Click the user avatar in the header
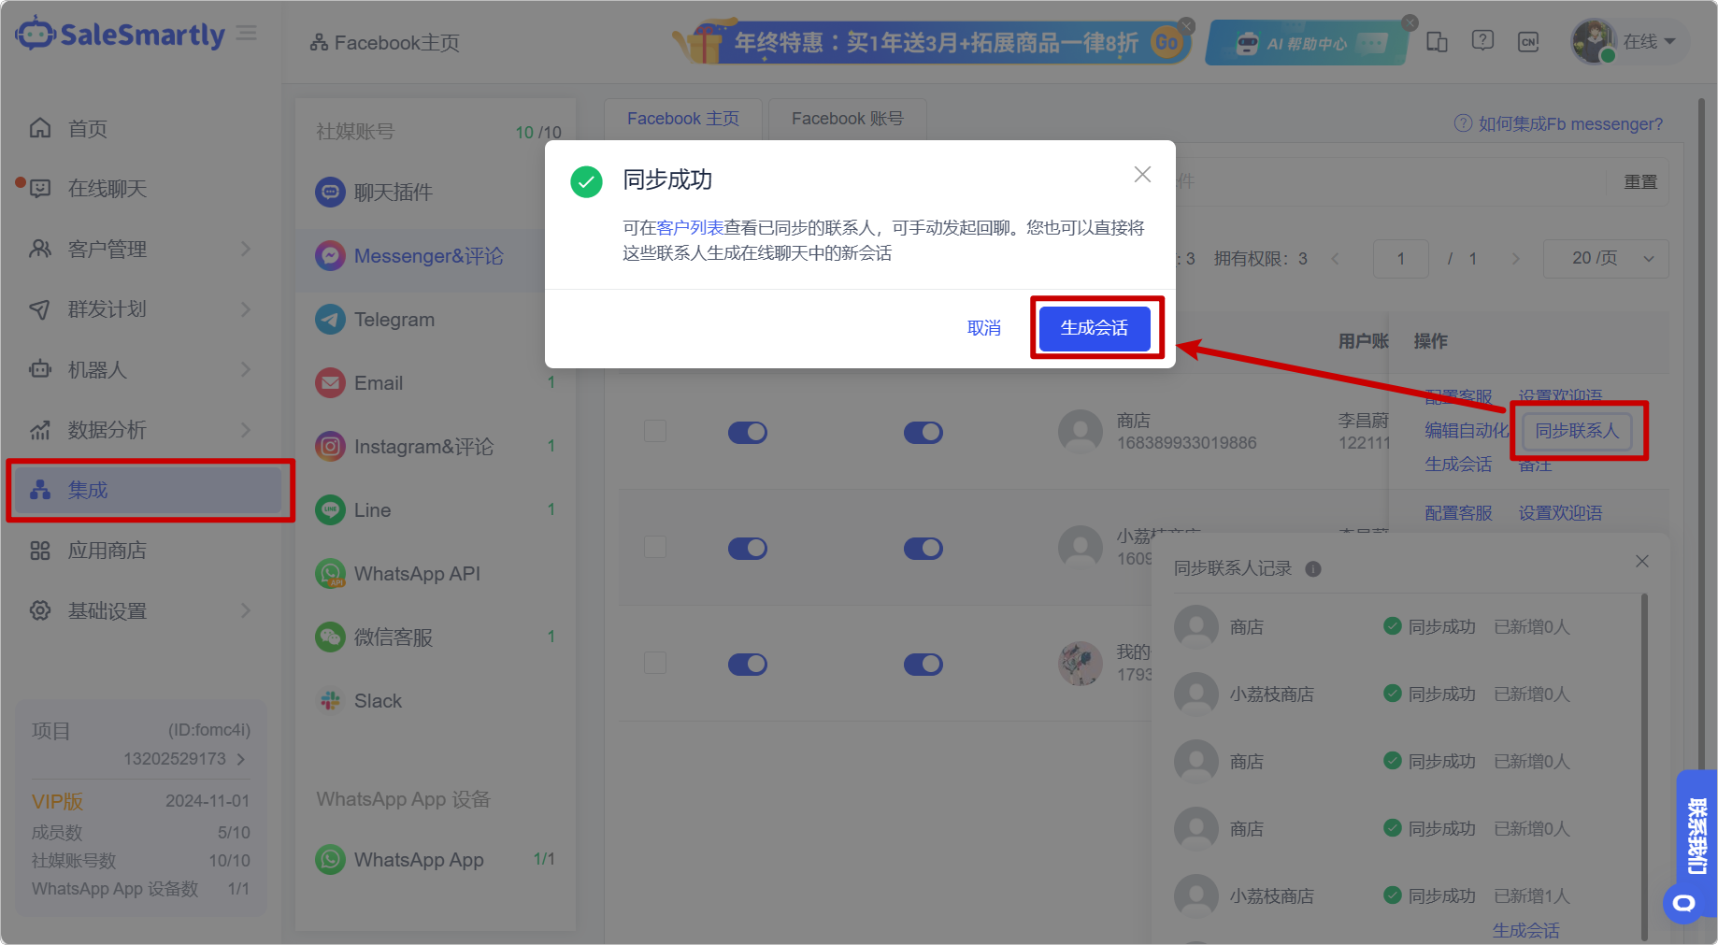The width and height of the screenshot is (1718, 945). tap(1594, 41)
